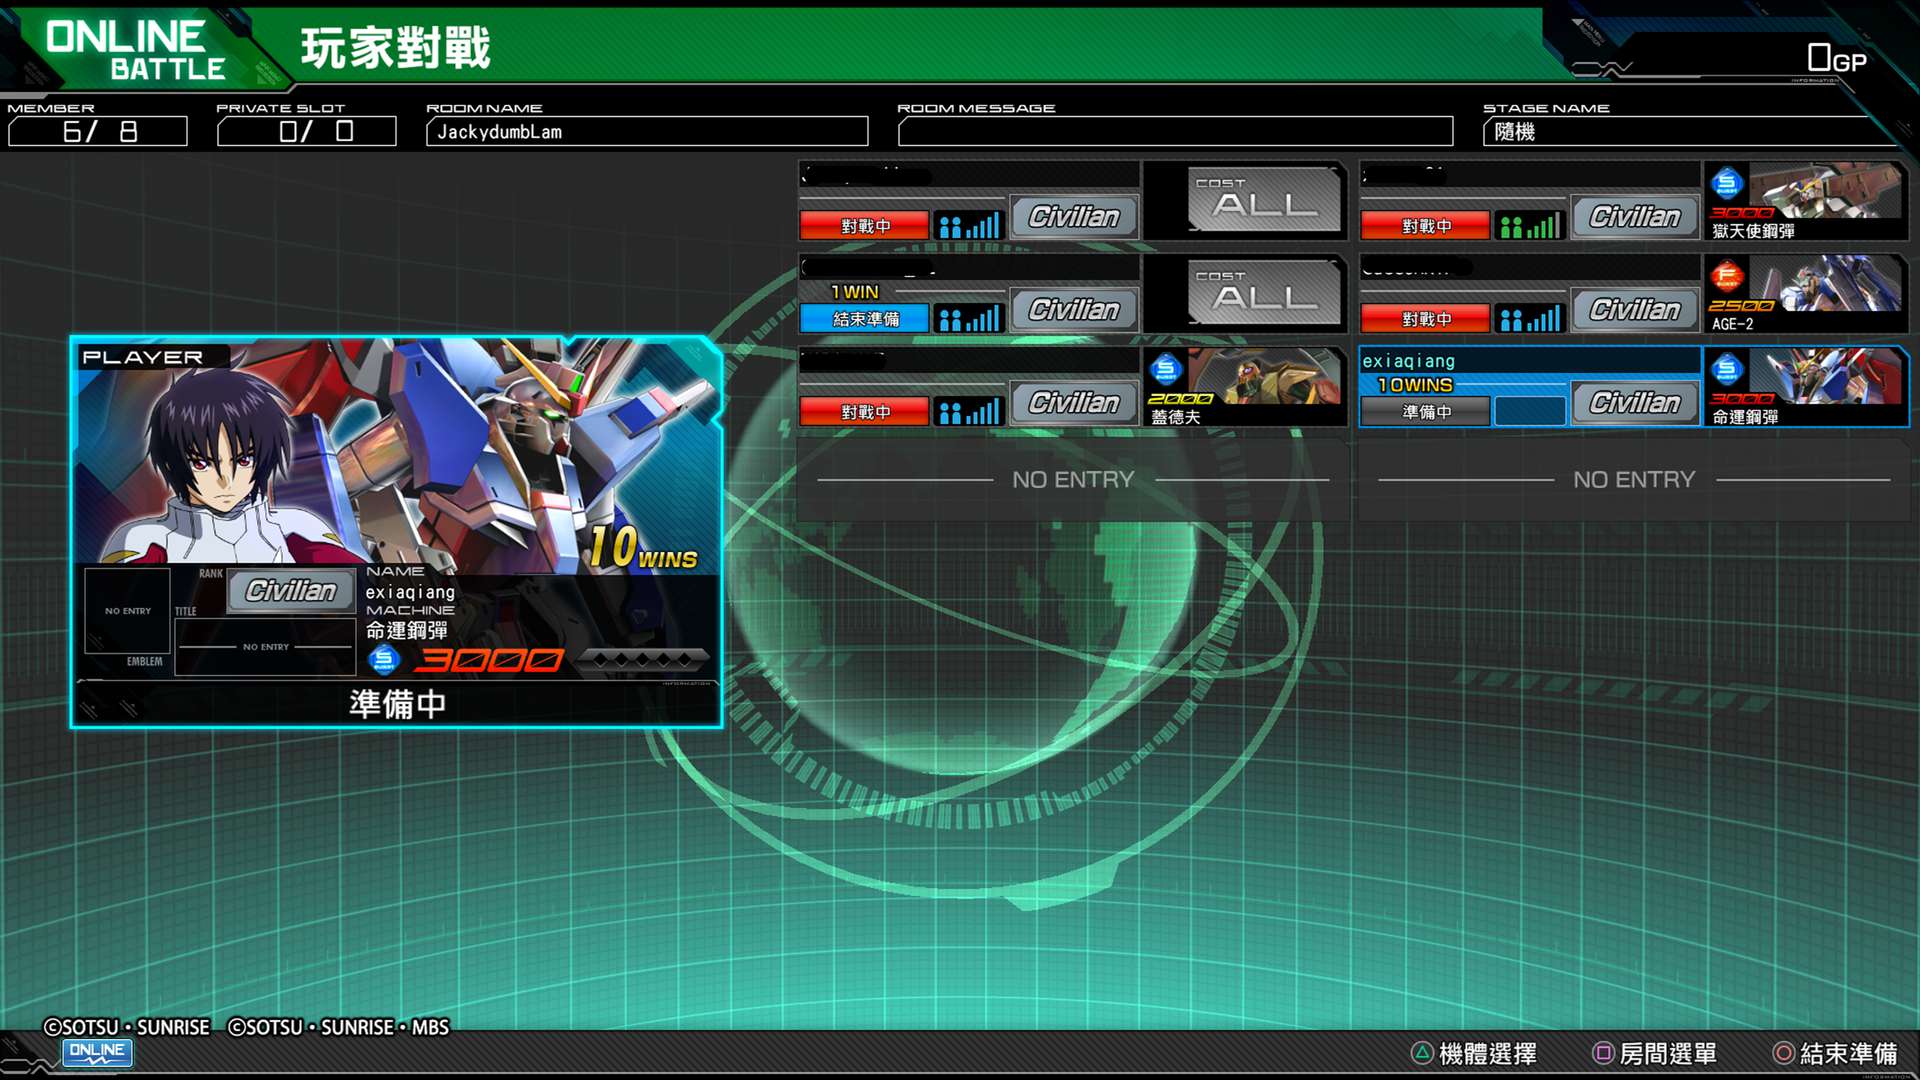1920x1080 pixels.
Task: Click the left NO ENTRY empty slot
Action: [1073, 480]
